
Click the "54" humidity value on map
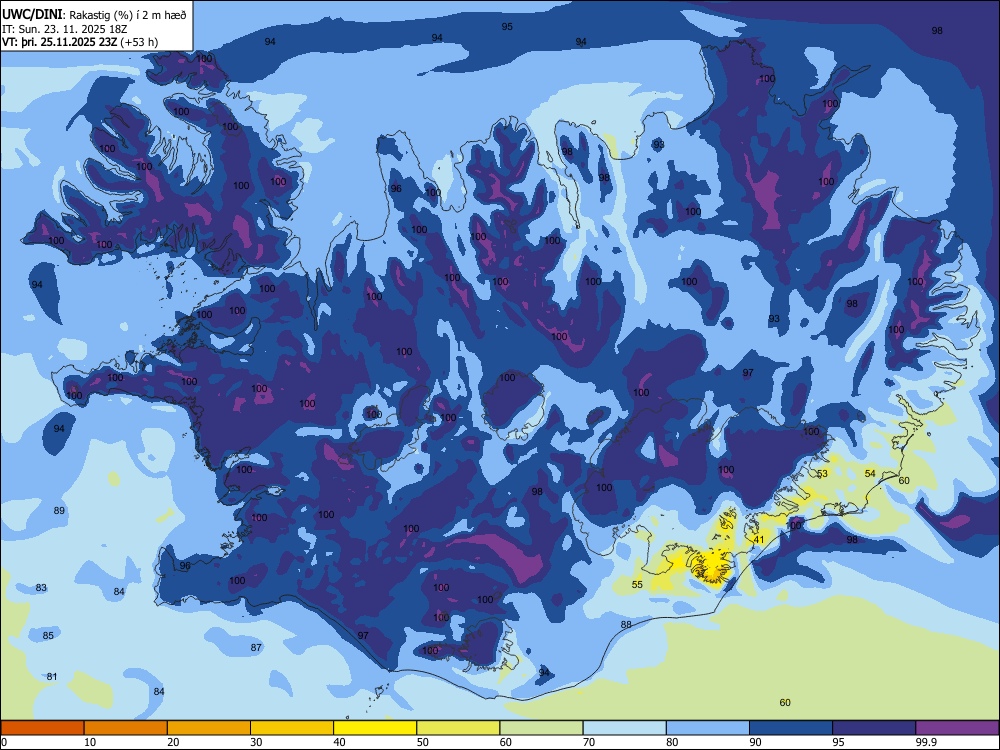point(870,473)
